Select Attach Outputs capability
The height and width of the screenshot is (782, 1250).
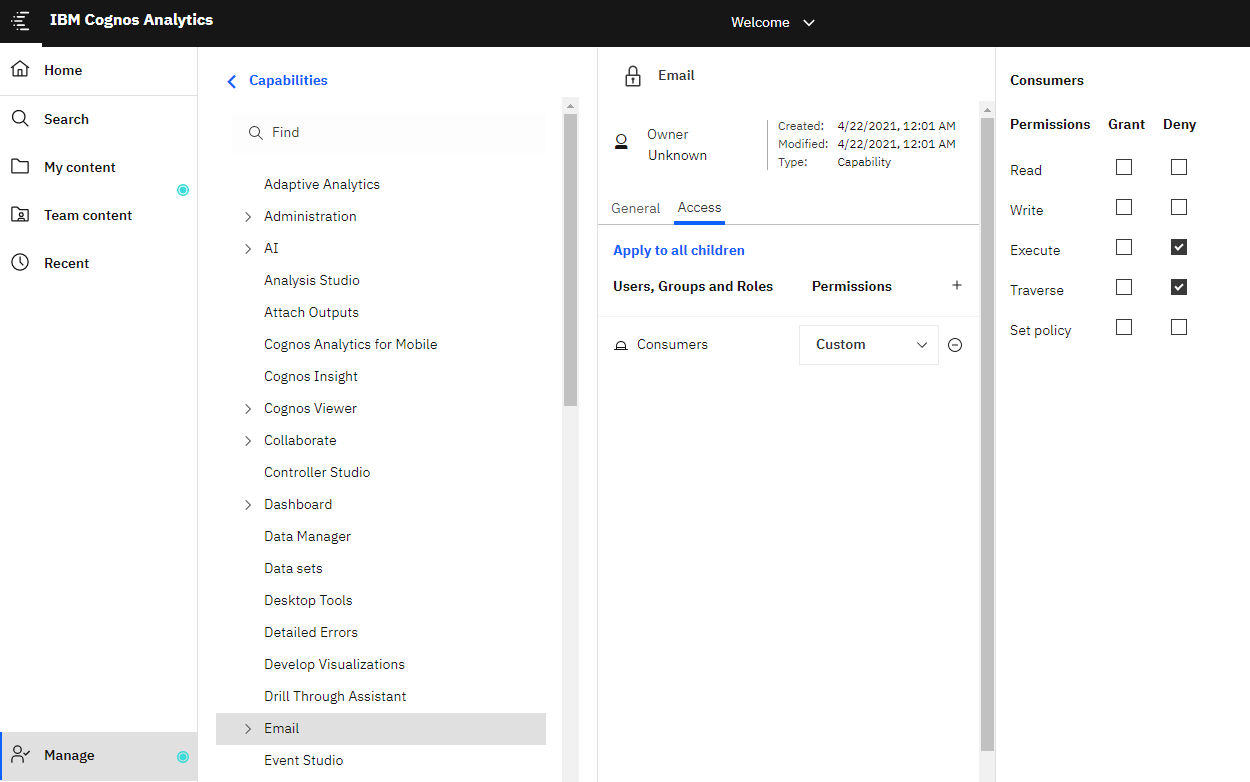point(311,312)
